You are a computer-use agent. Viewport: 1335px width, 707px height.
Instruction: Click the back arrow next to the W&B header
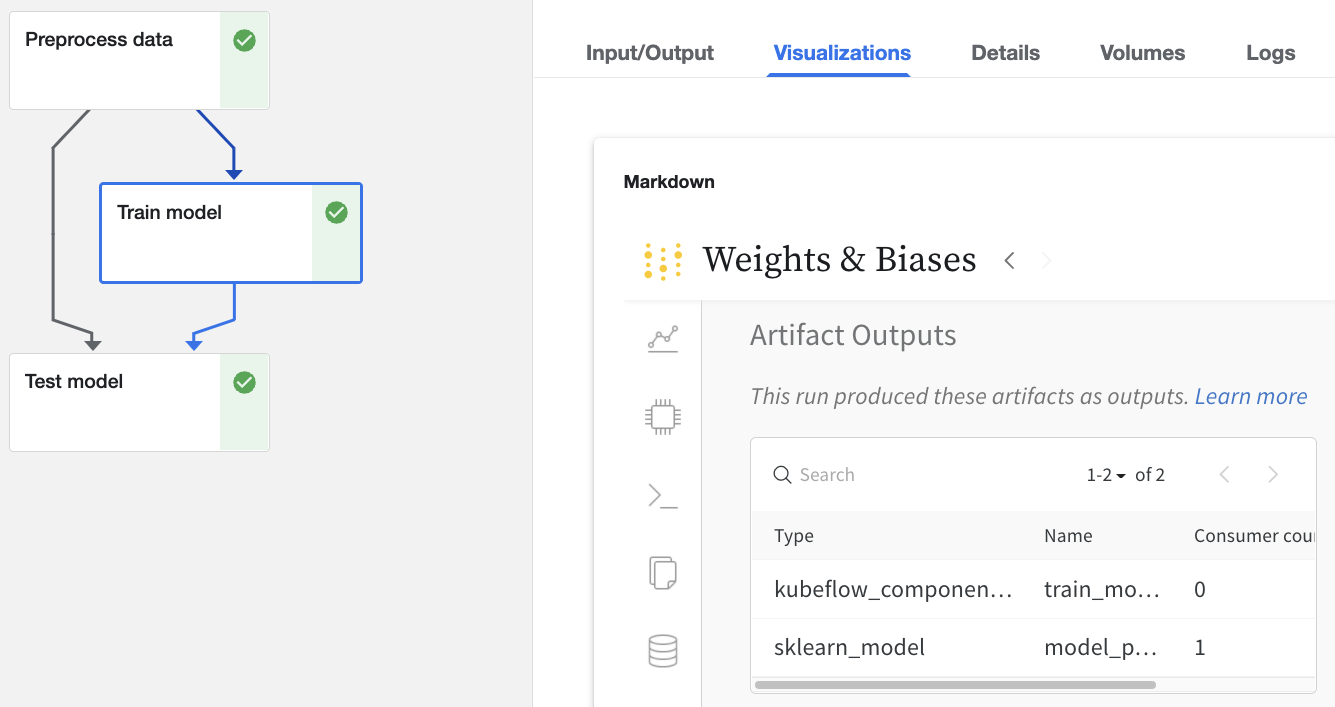1009,260
